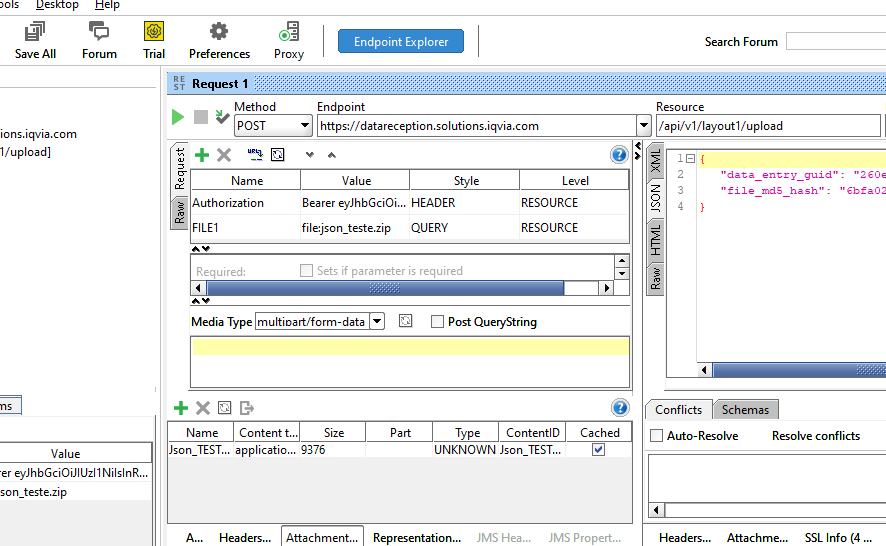Enable the Post QueryString checkbox
Viewport: 886px width, 546px height.
(438, 322)
